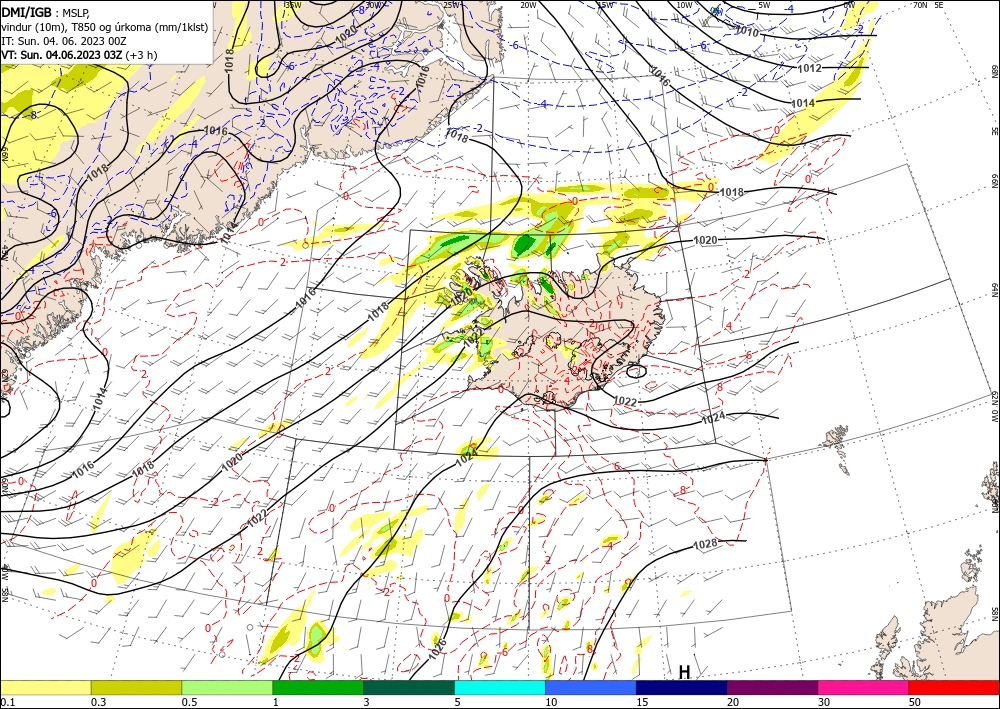Click the light yellow 0.1 legend swatch
This screenshot has height=709, width=1000.
(x=45, y=687)
